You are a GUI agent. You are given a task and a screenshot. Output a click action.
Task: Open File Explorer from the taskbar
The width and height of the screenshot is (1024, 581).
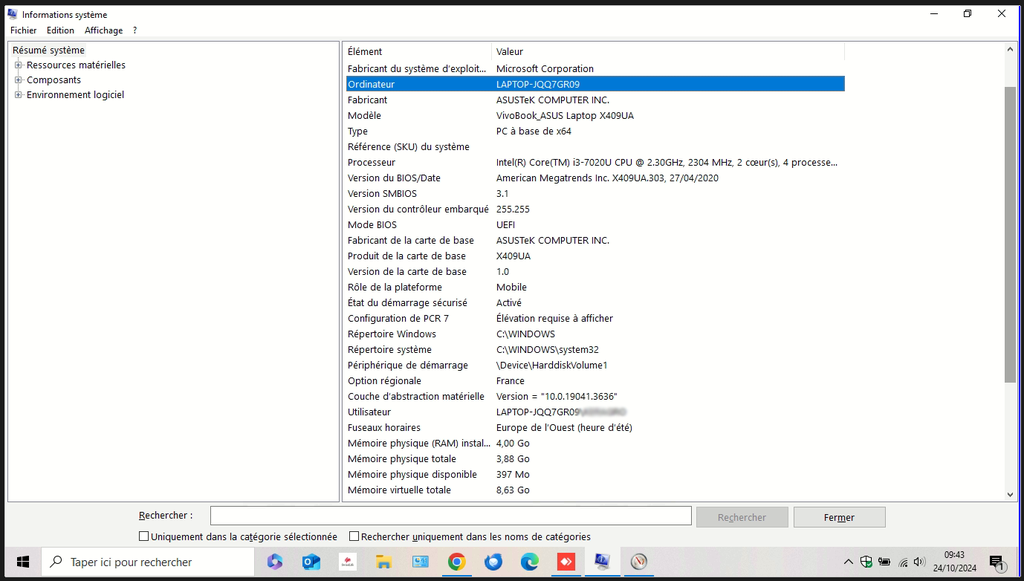pyautogui.click(x=383, y=561)
